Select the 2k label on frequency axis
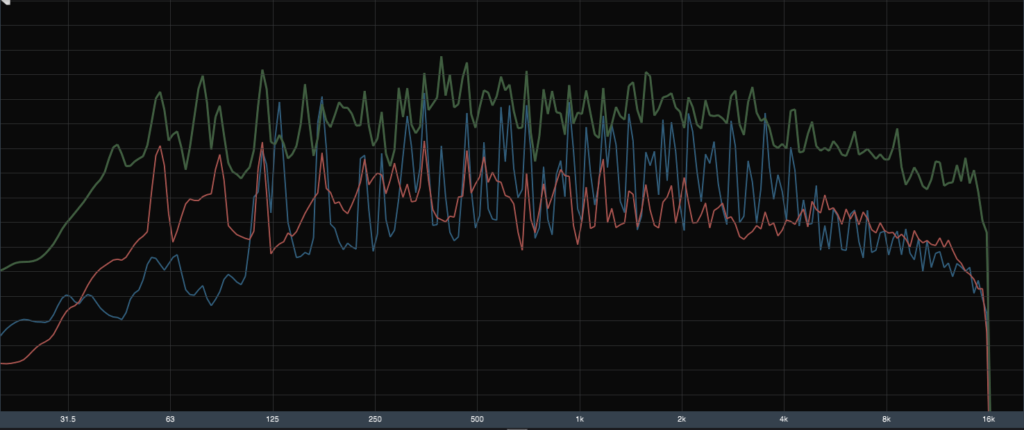The image size is (1024, 430). (x=682, y=419)
